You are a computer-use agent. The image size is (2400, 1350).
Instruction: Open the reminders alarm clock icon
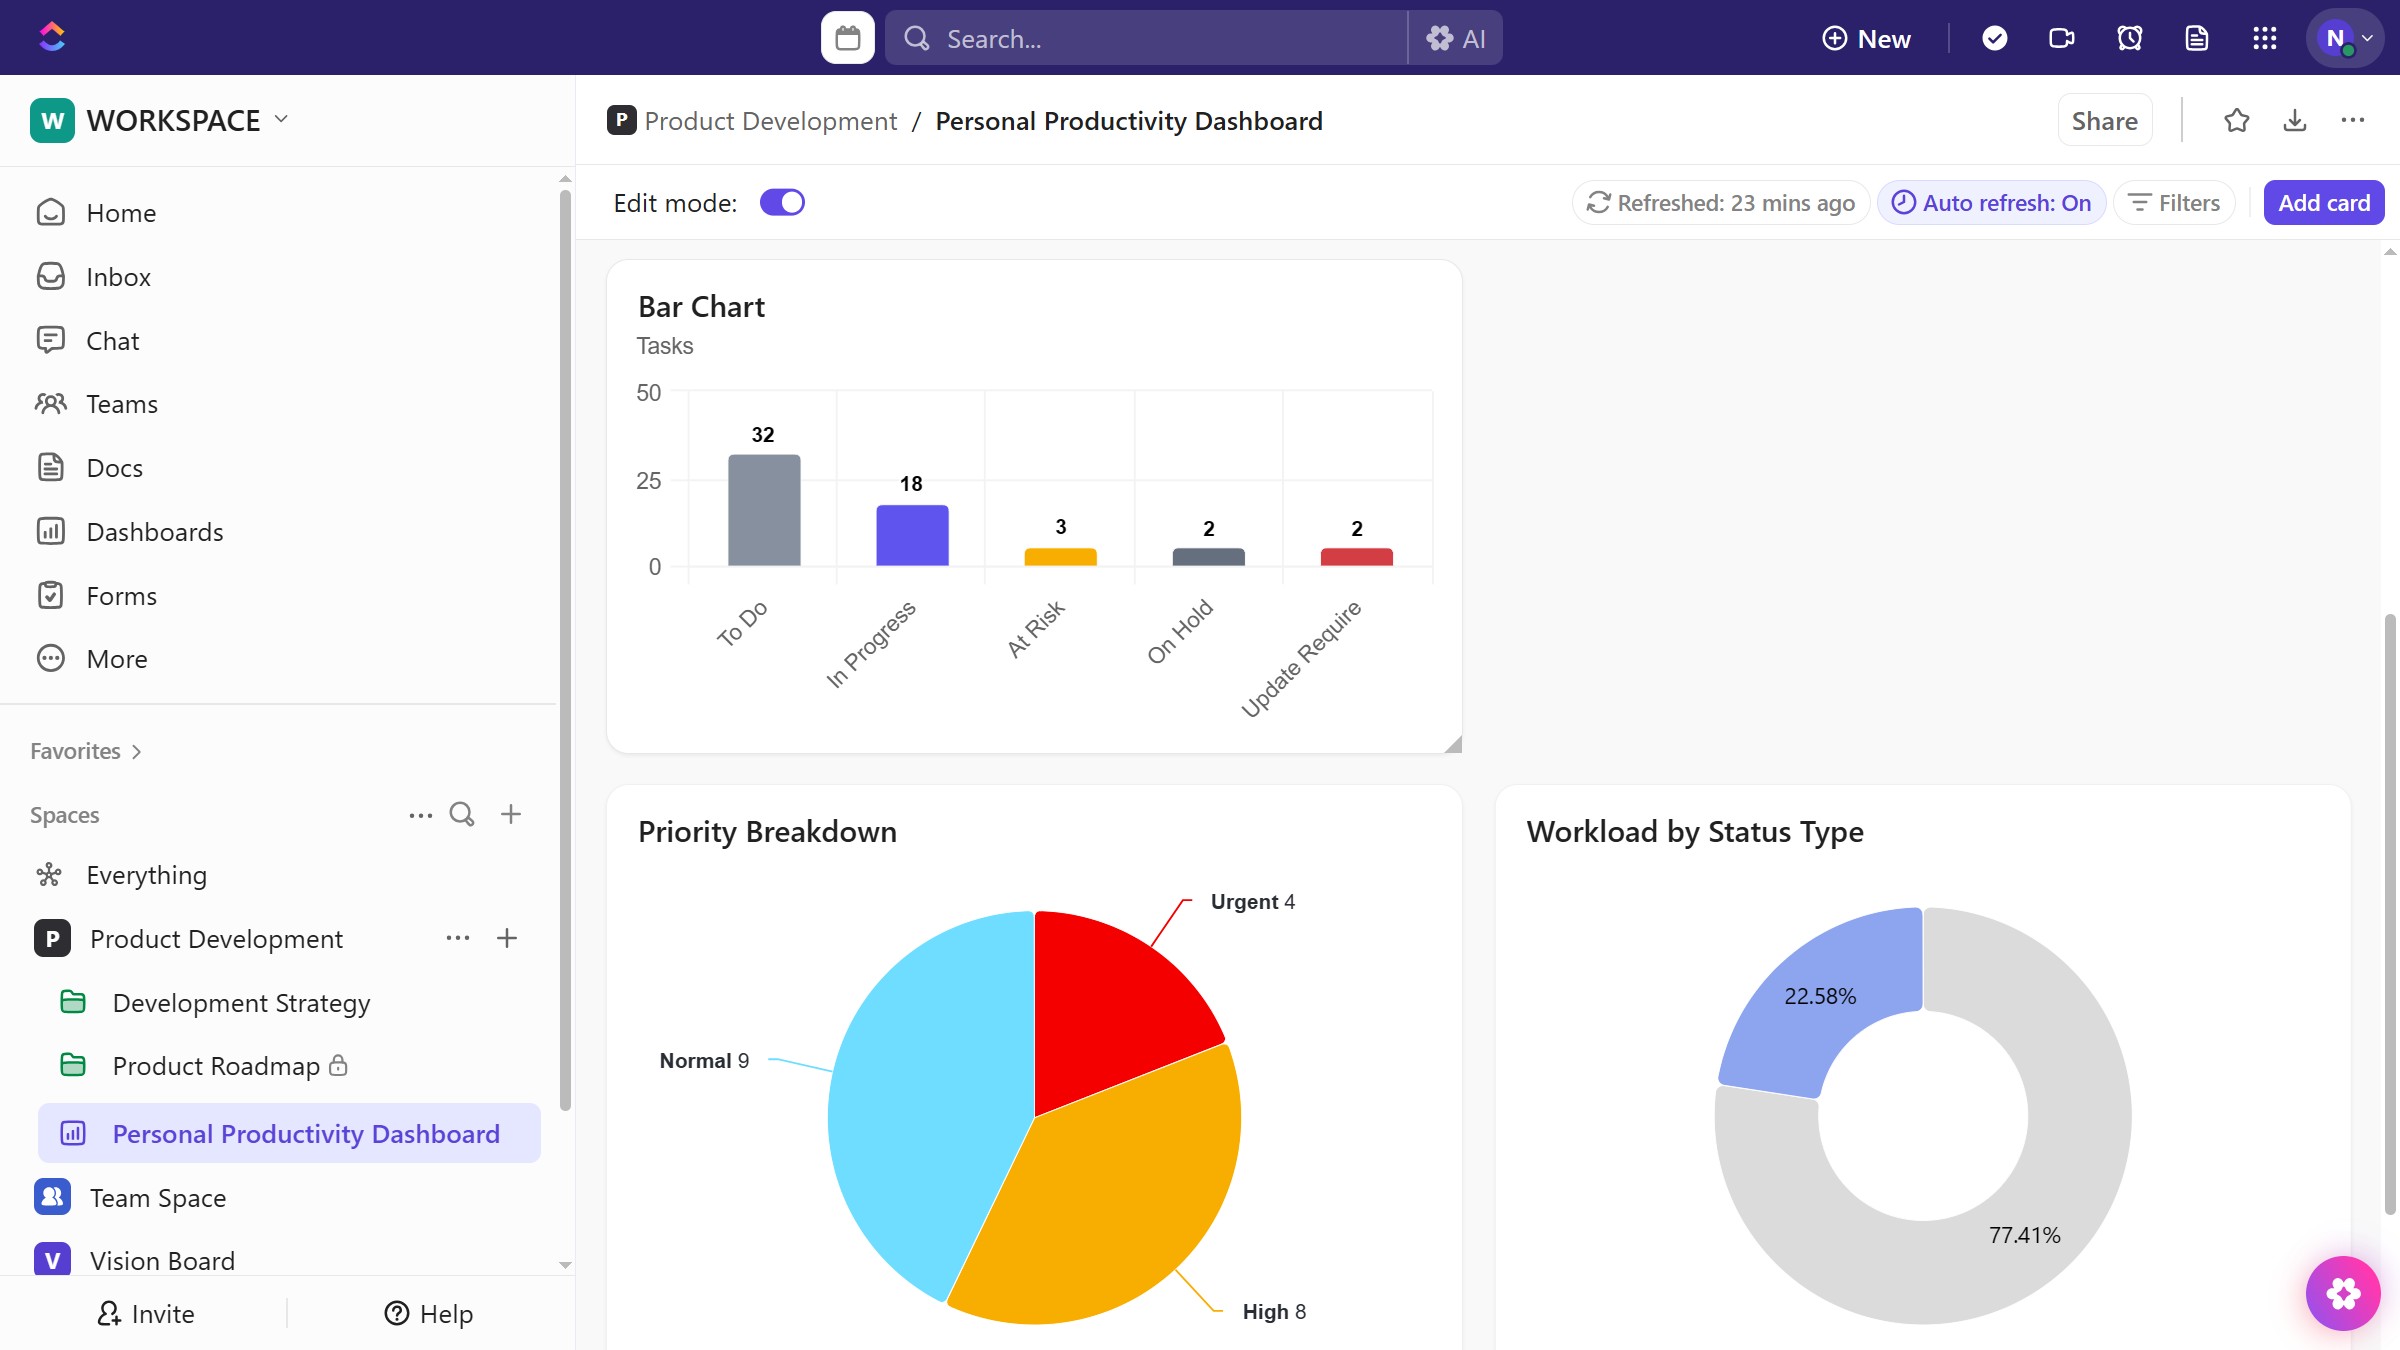click(2129, 38)
